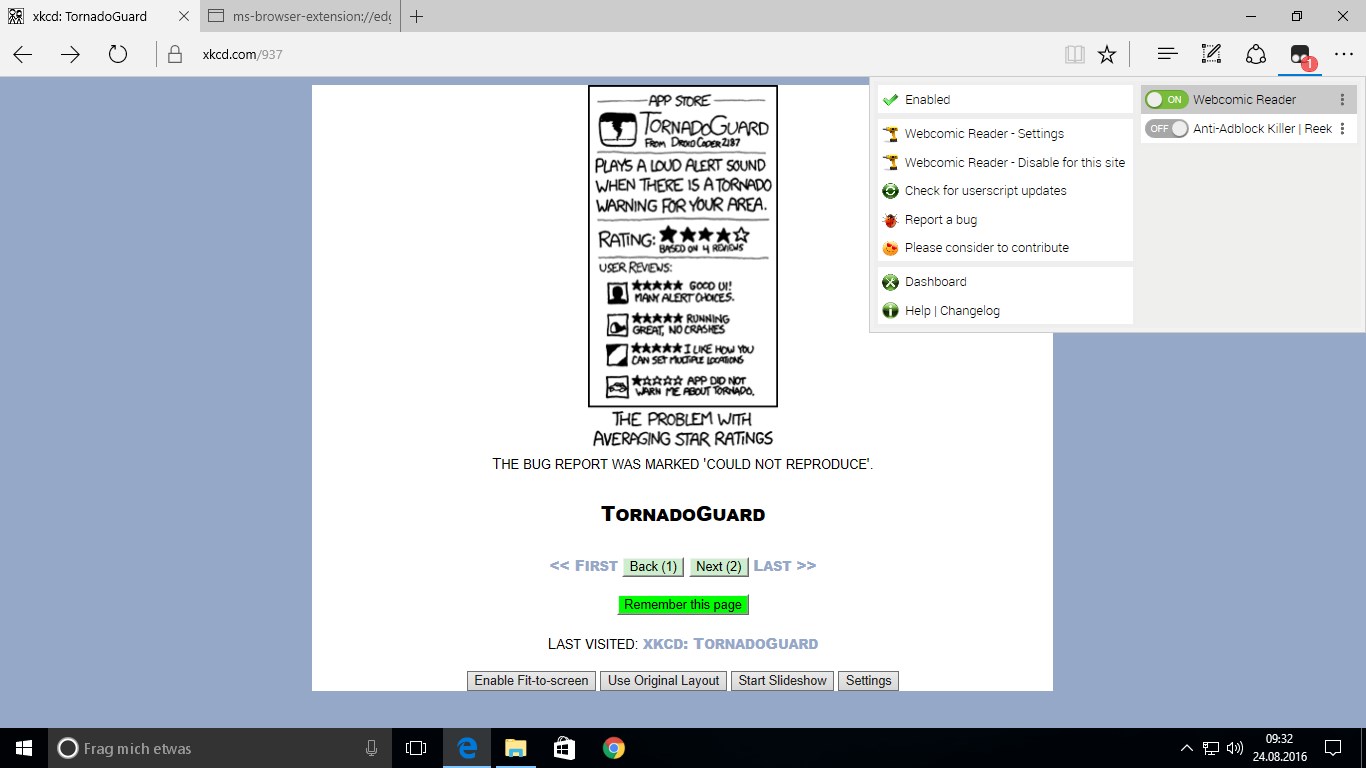Refresh the xkcd page

pos(118,55)
